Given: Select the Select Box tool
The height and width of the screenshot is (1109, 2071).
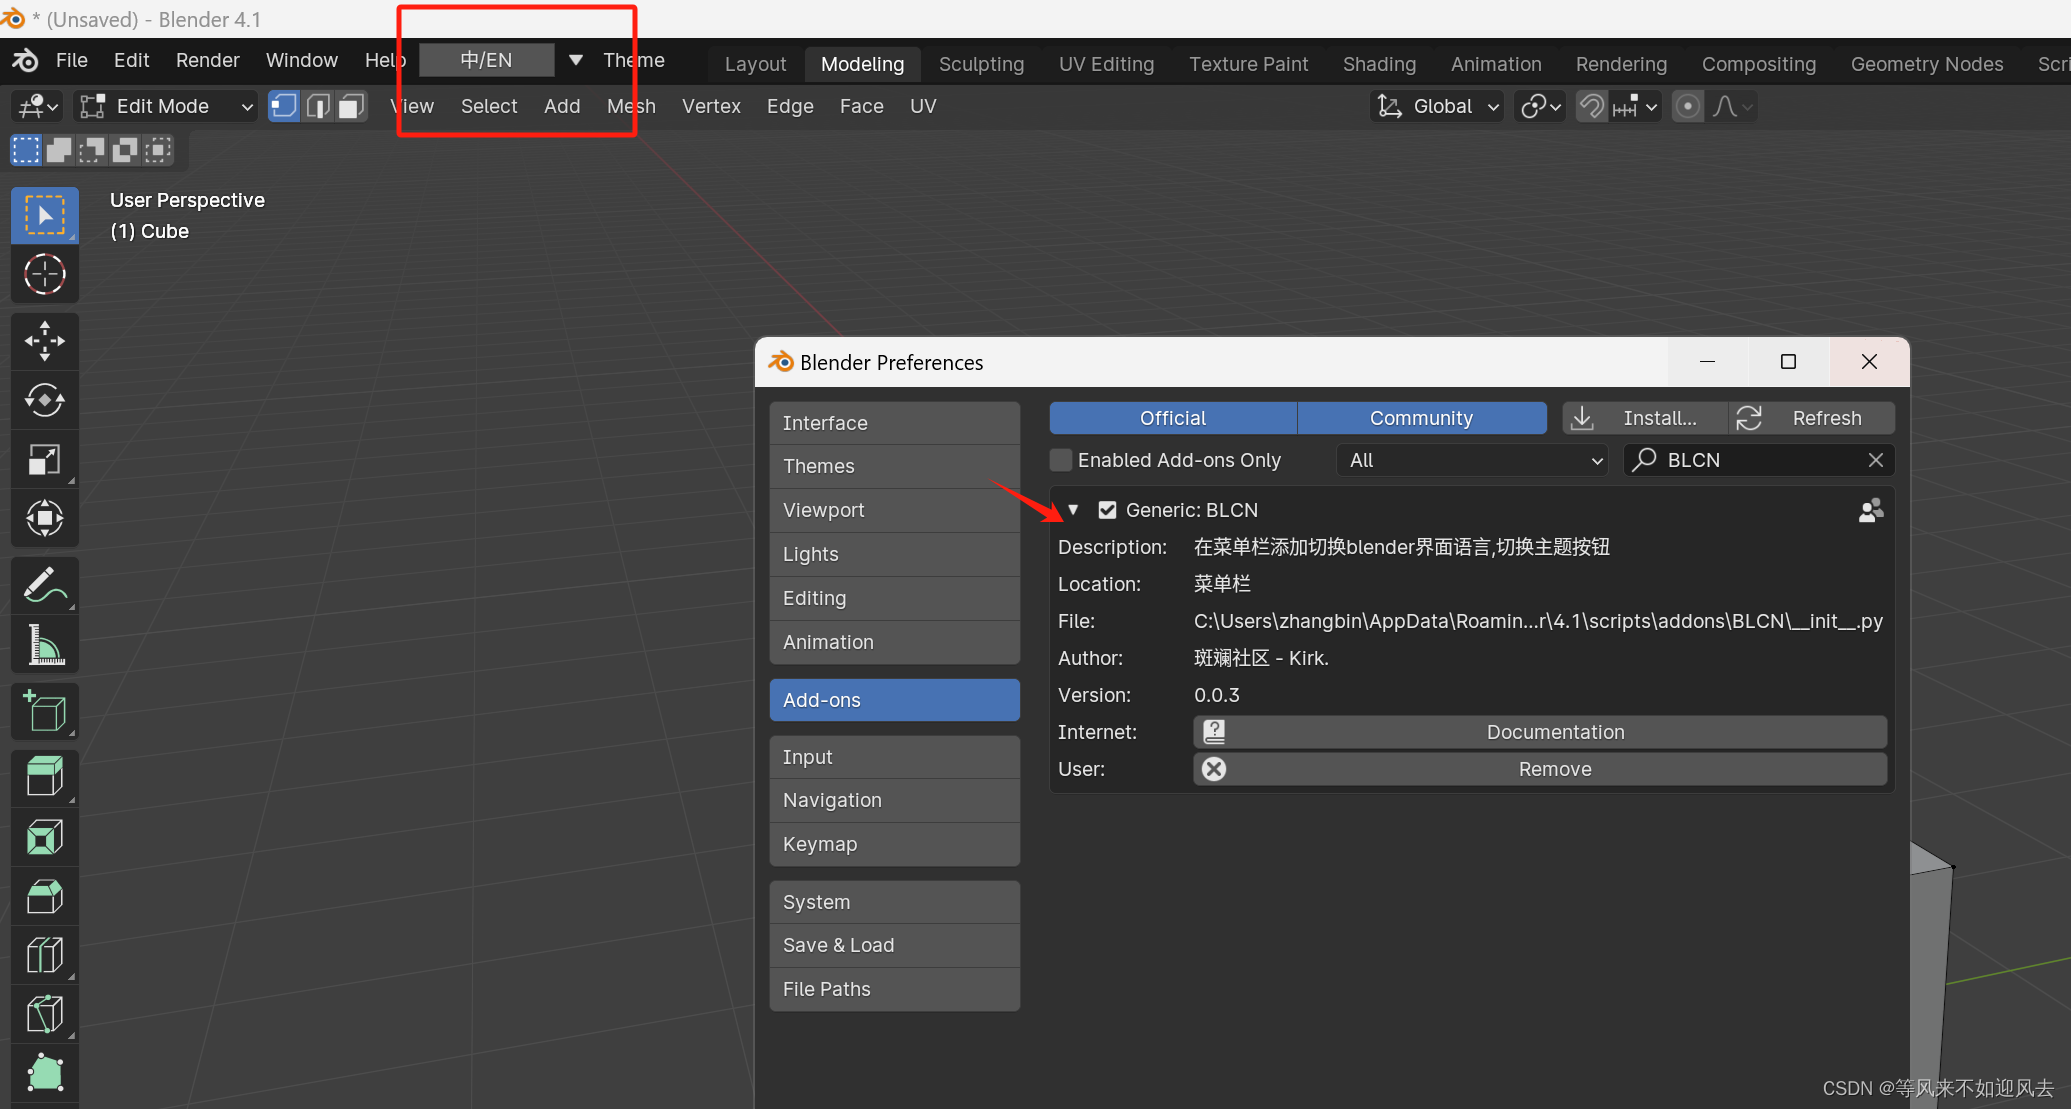Looking at the screenshot, I should (x=45, y=215).
